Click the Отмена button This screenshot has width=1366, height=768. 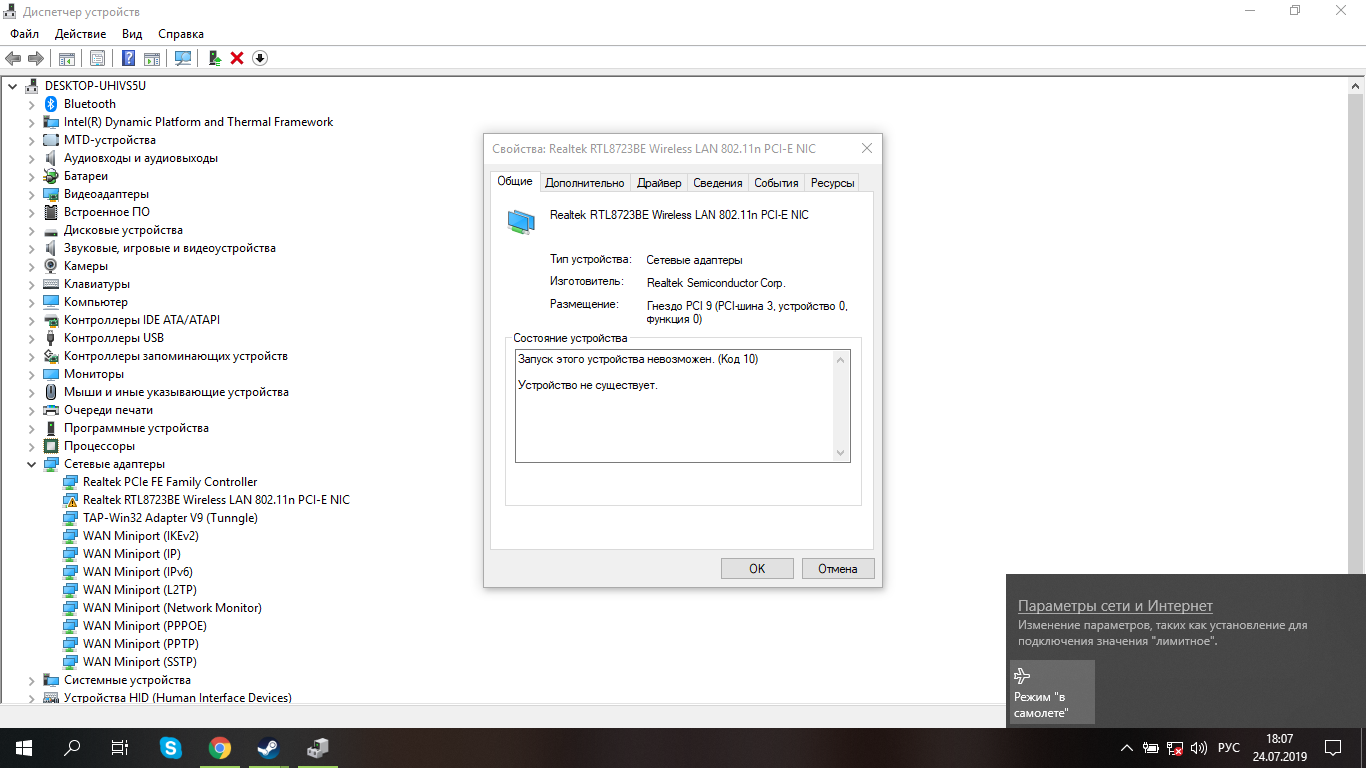tap(838, 568)
